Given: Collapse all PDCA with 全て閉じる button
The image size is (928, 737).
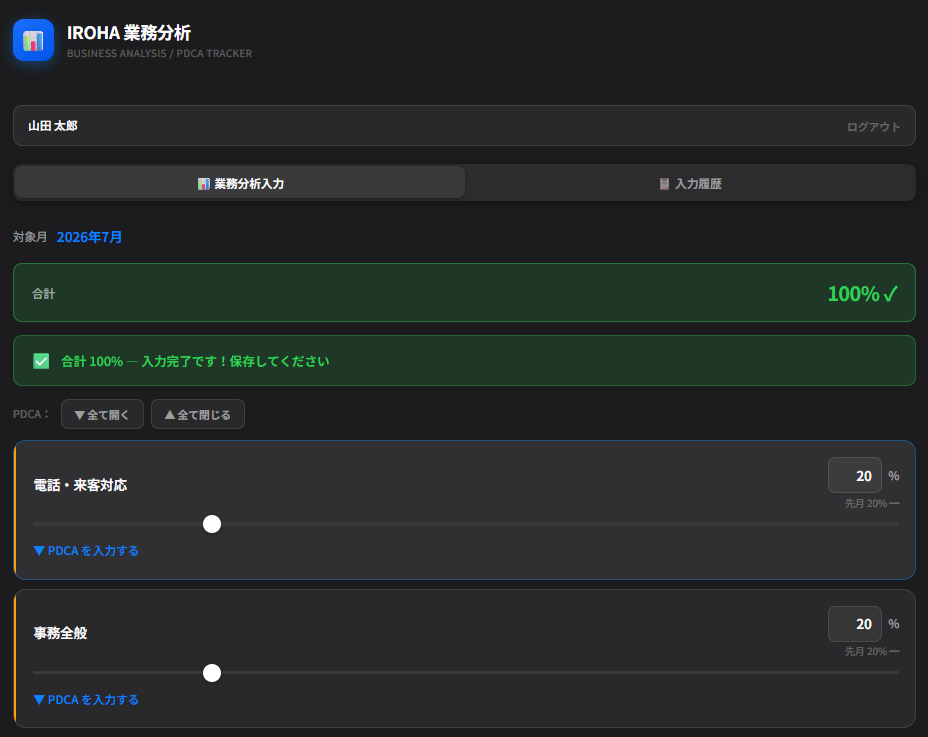Looking at the screenshot, I should coord(198,414).
